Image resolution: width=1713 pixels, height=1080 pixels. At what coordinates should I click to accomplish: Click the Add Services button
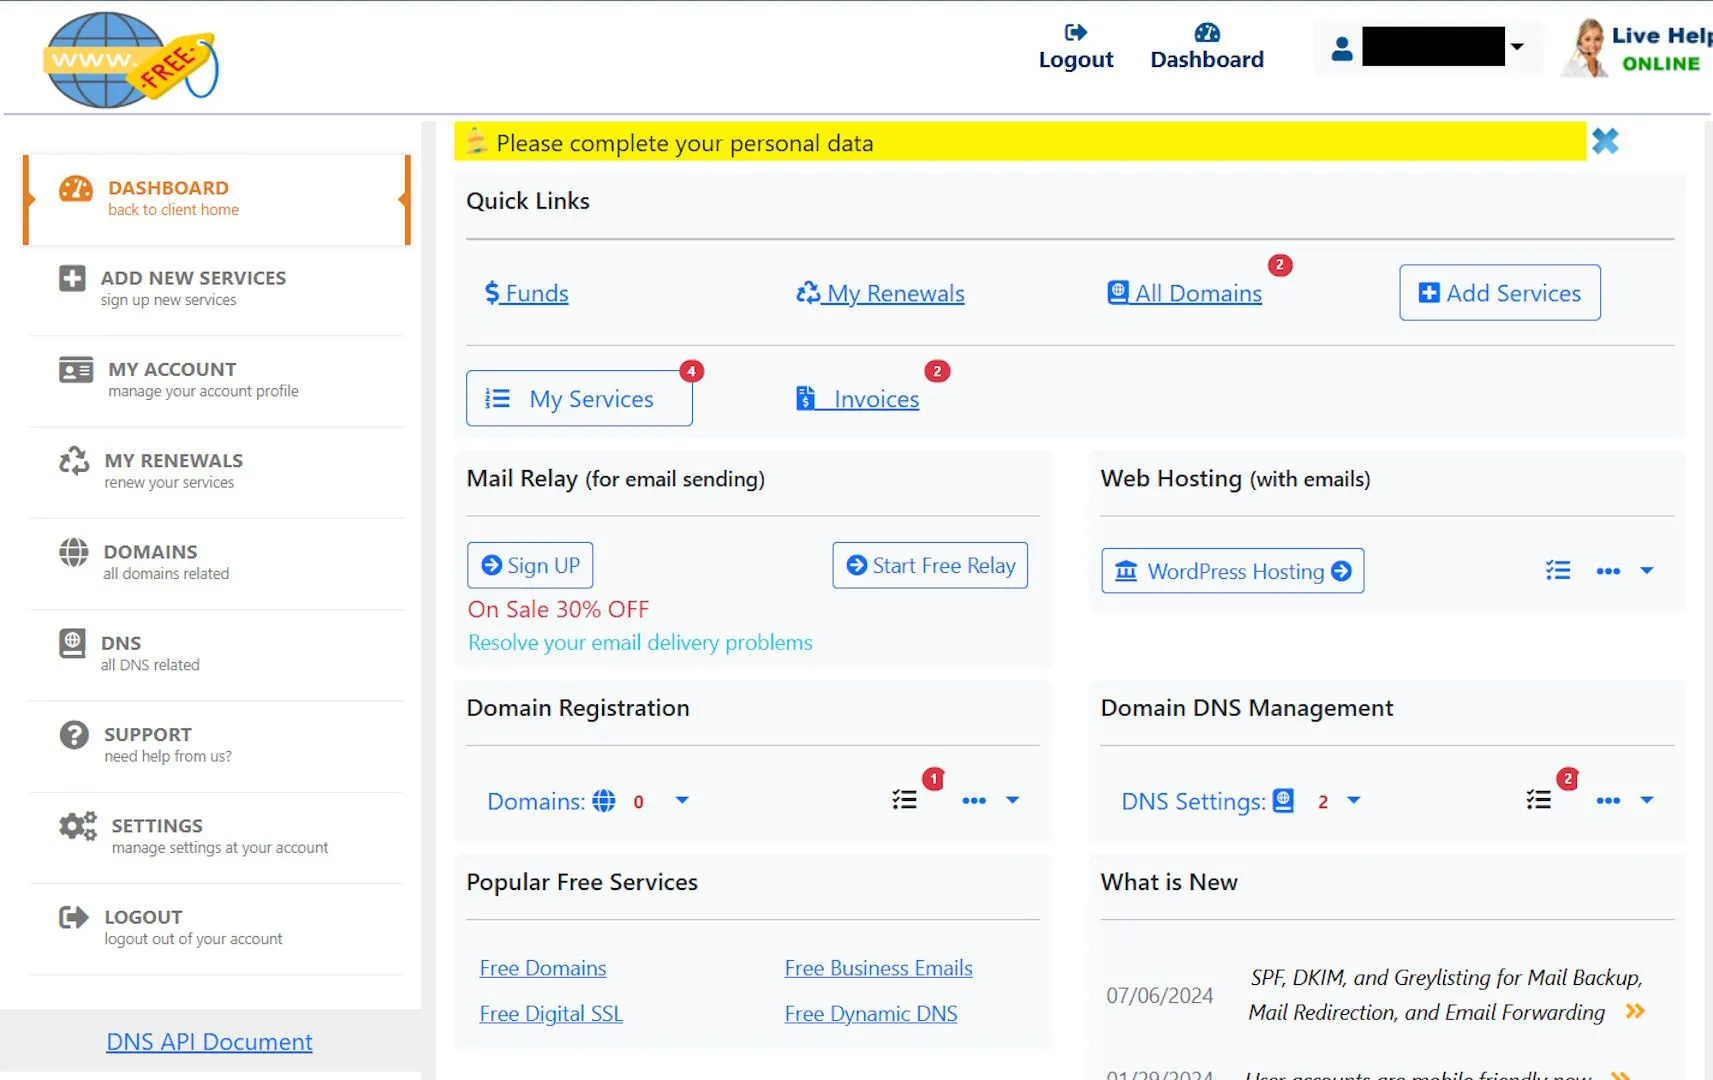(x=1499, y=293)
